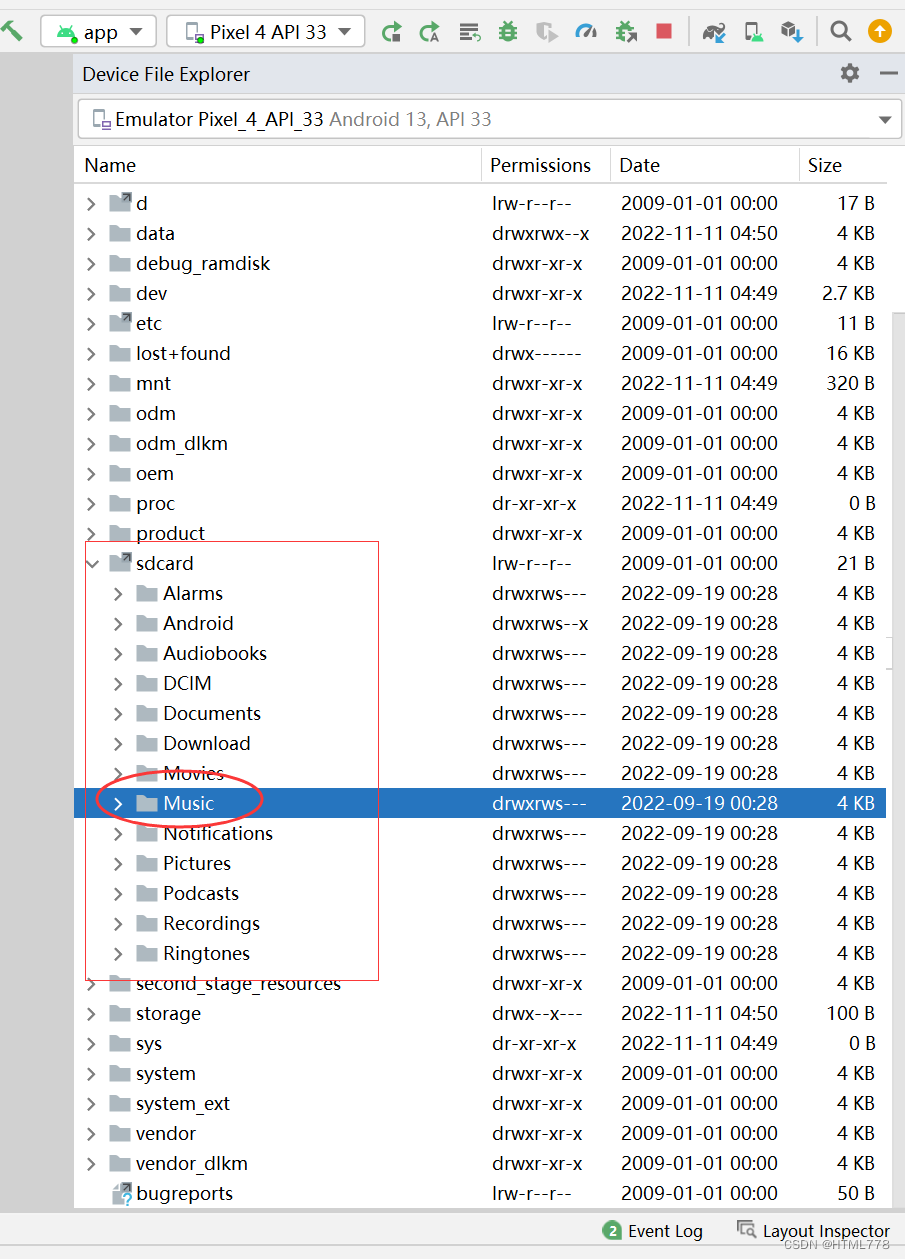This screenshot has height=1259, width=905.
Task: Collapse the sdcard folder
Action: pos(92,564)
